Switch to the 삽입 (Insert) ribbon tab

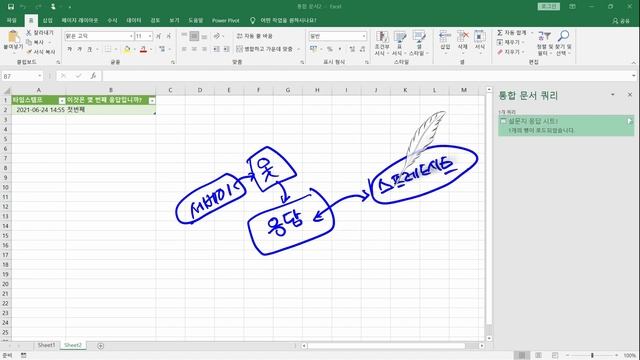pos(48,20)
